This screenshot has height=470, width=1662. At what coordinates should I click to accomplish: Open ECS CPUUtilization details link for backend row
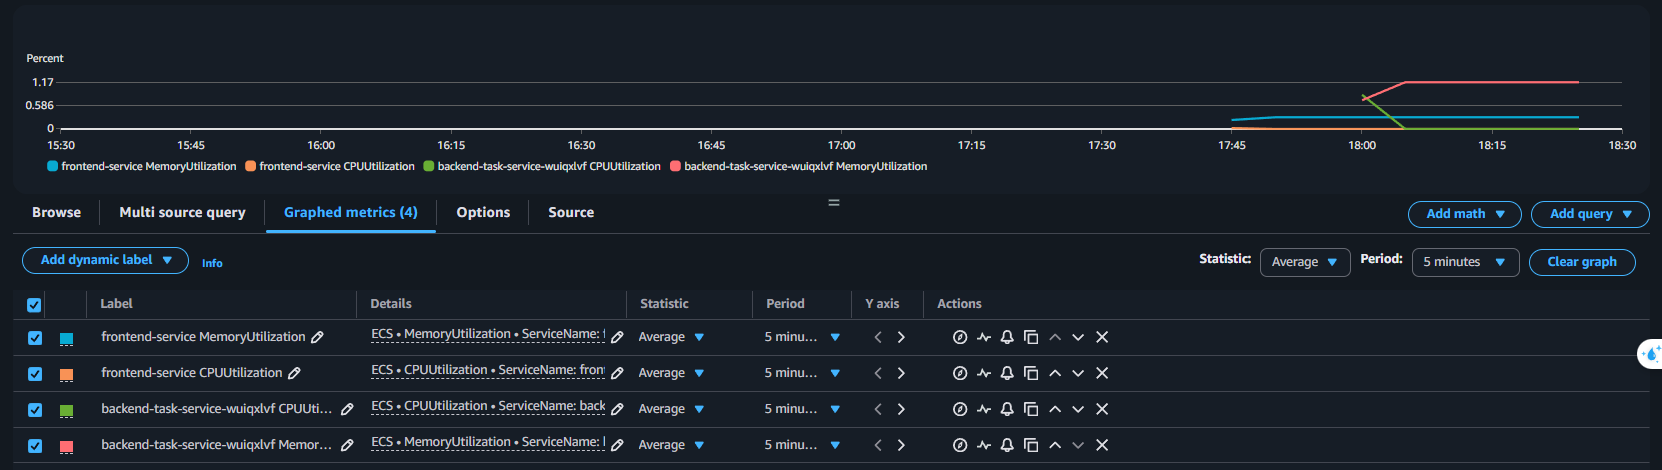point(488,407)
